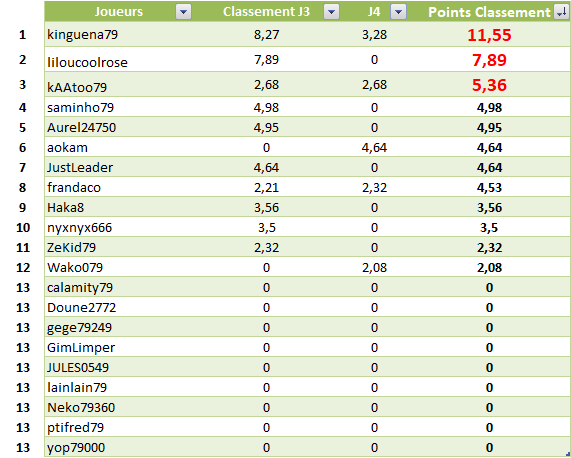Select the player name Doune2772

coord(82,308)
